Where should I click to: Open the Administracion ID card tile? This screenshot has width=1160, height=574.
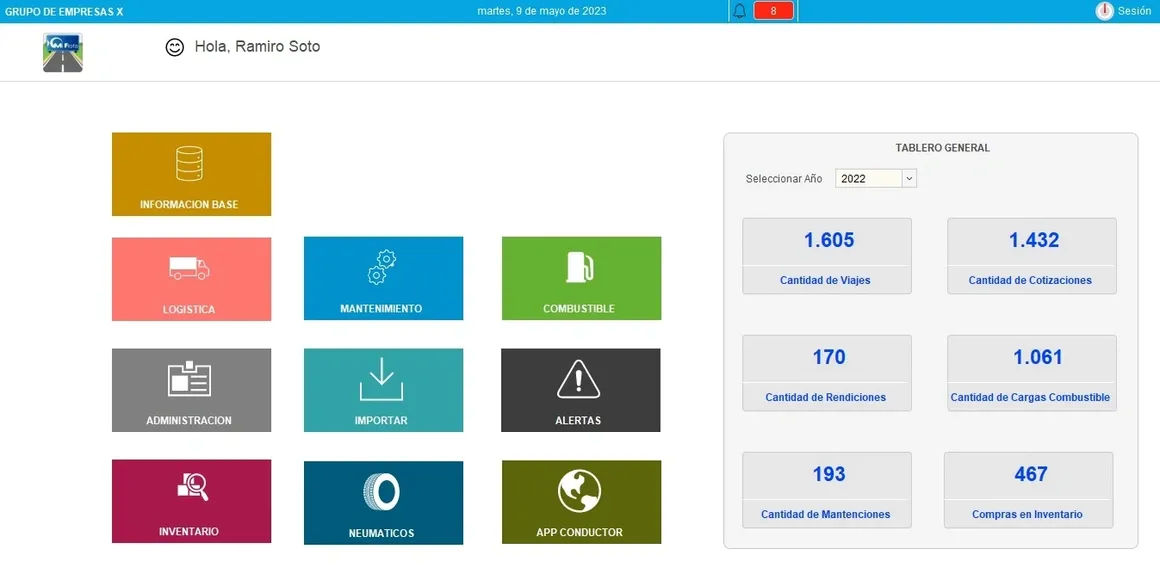[192, 390]
